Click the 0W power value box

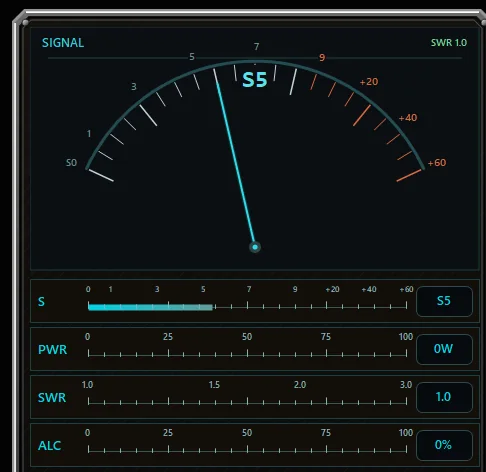[444, 349]
